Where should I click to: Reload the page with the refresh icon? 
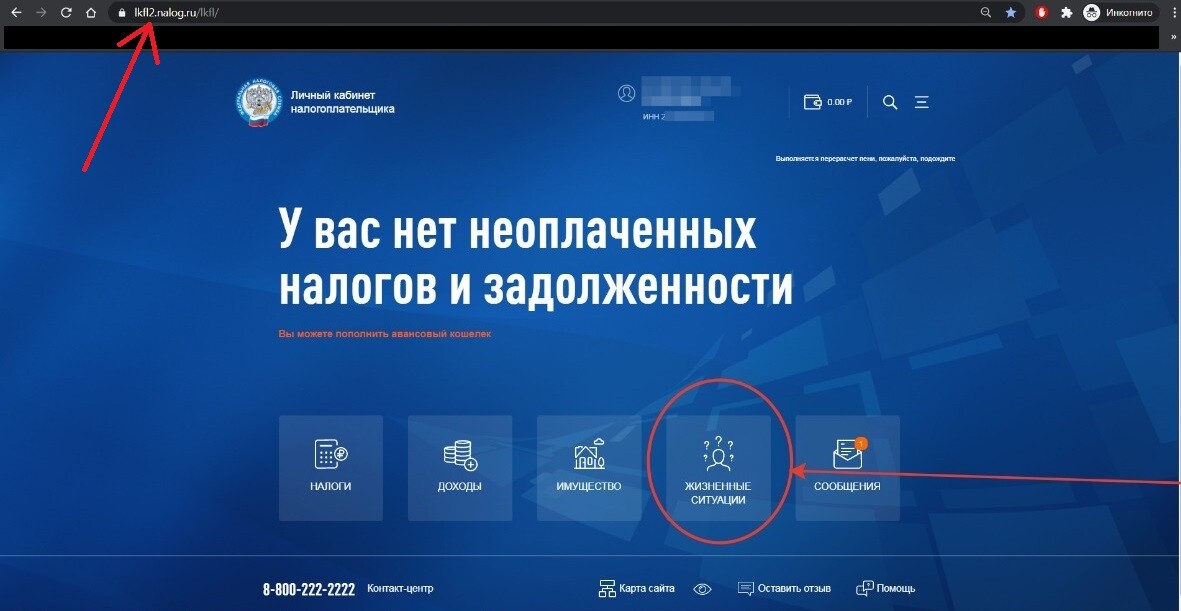pos(66,13)
